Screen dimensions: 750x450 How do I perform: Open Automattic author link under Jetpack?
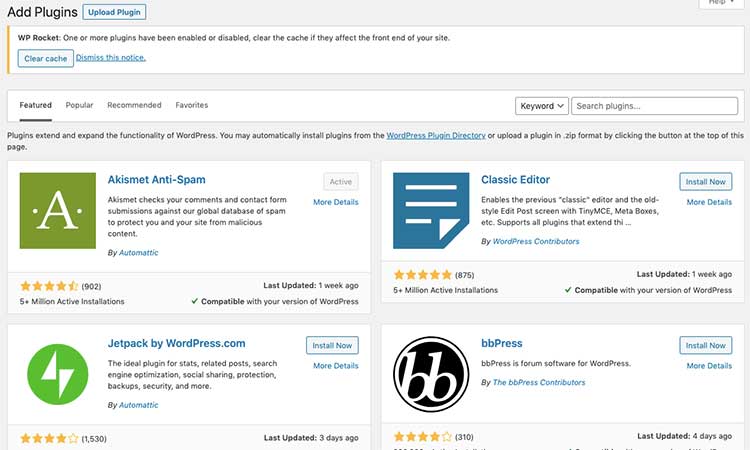point(138,405)
